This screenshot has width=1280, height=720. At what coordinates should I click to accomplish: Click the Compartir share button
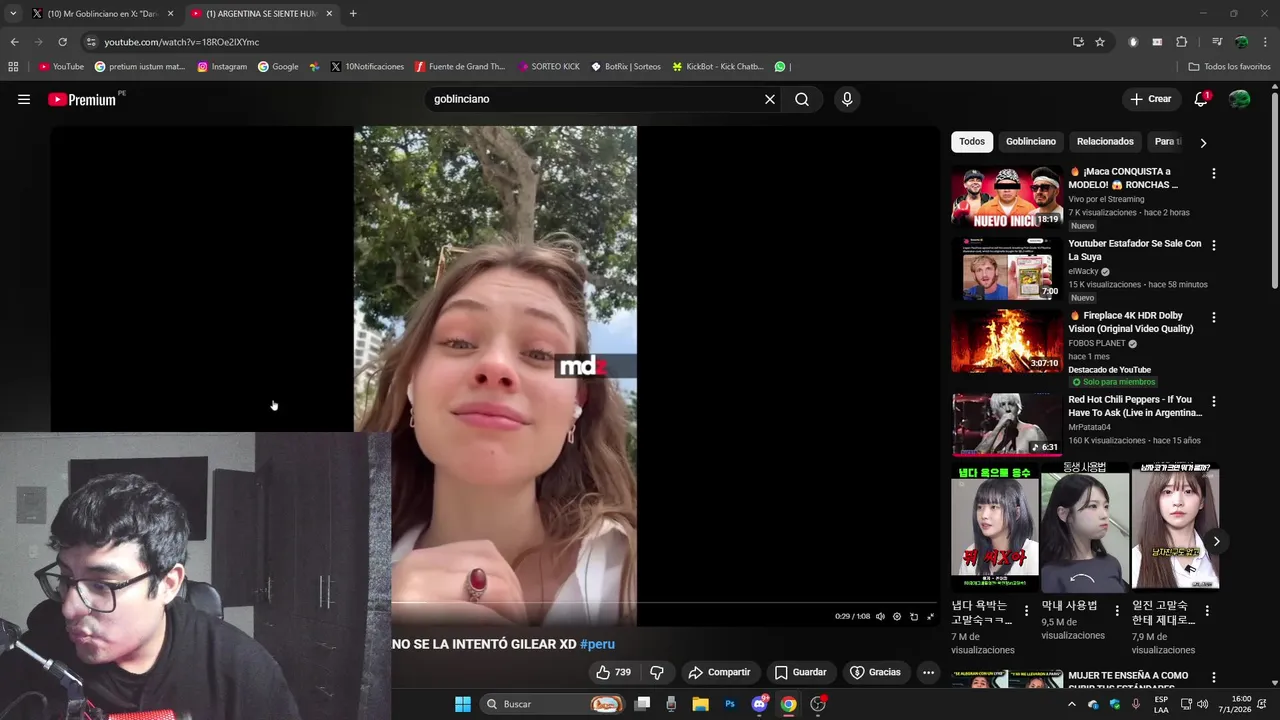point(719,672)
